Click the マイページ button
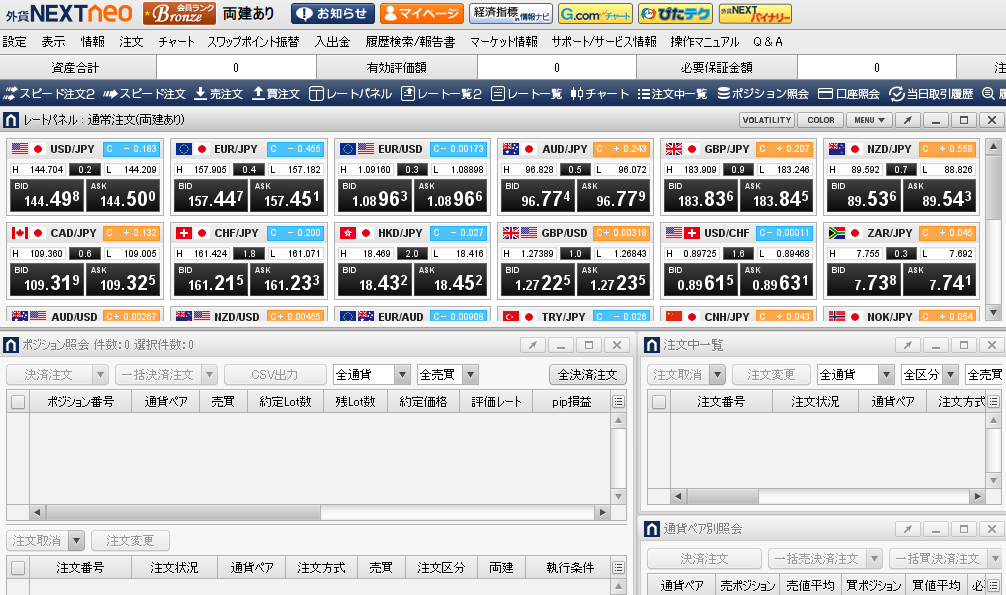1006x595 pixels. coord(421,14)
